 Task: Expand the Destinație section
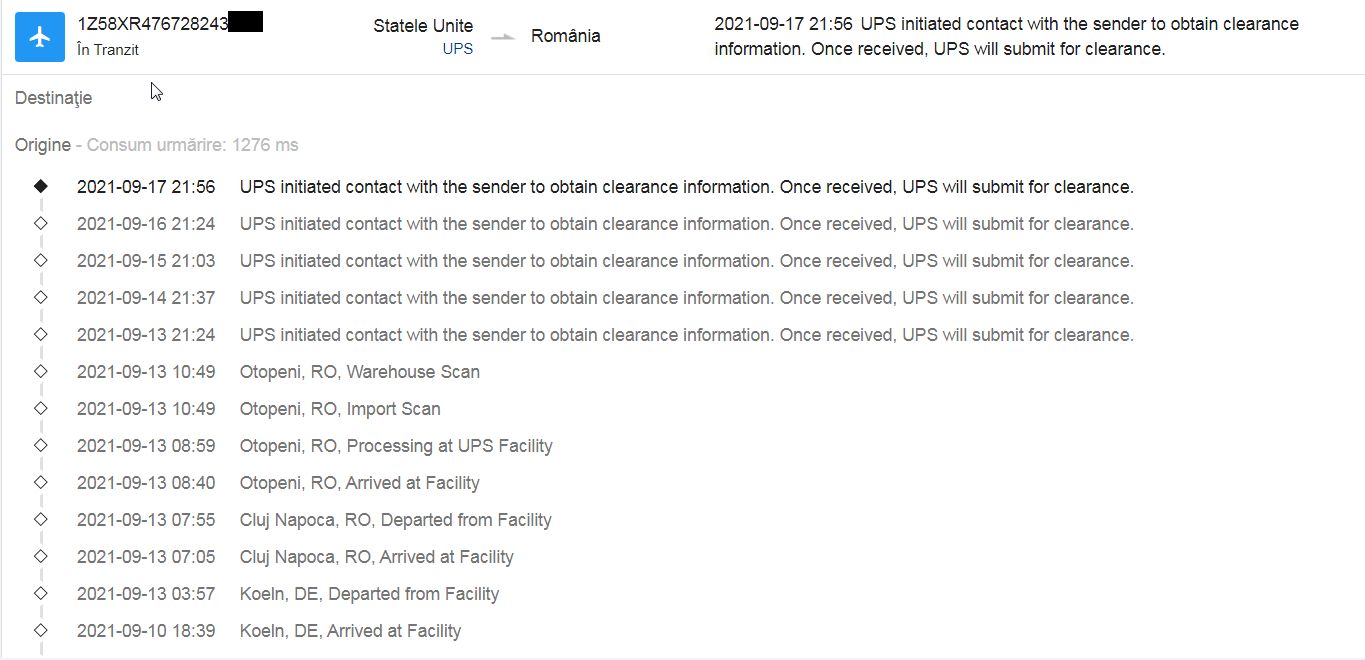[54, 98]
